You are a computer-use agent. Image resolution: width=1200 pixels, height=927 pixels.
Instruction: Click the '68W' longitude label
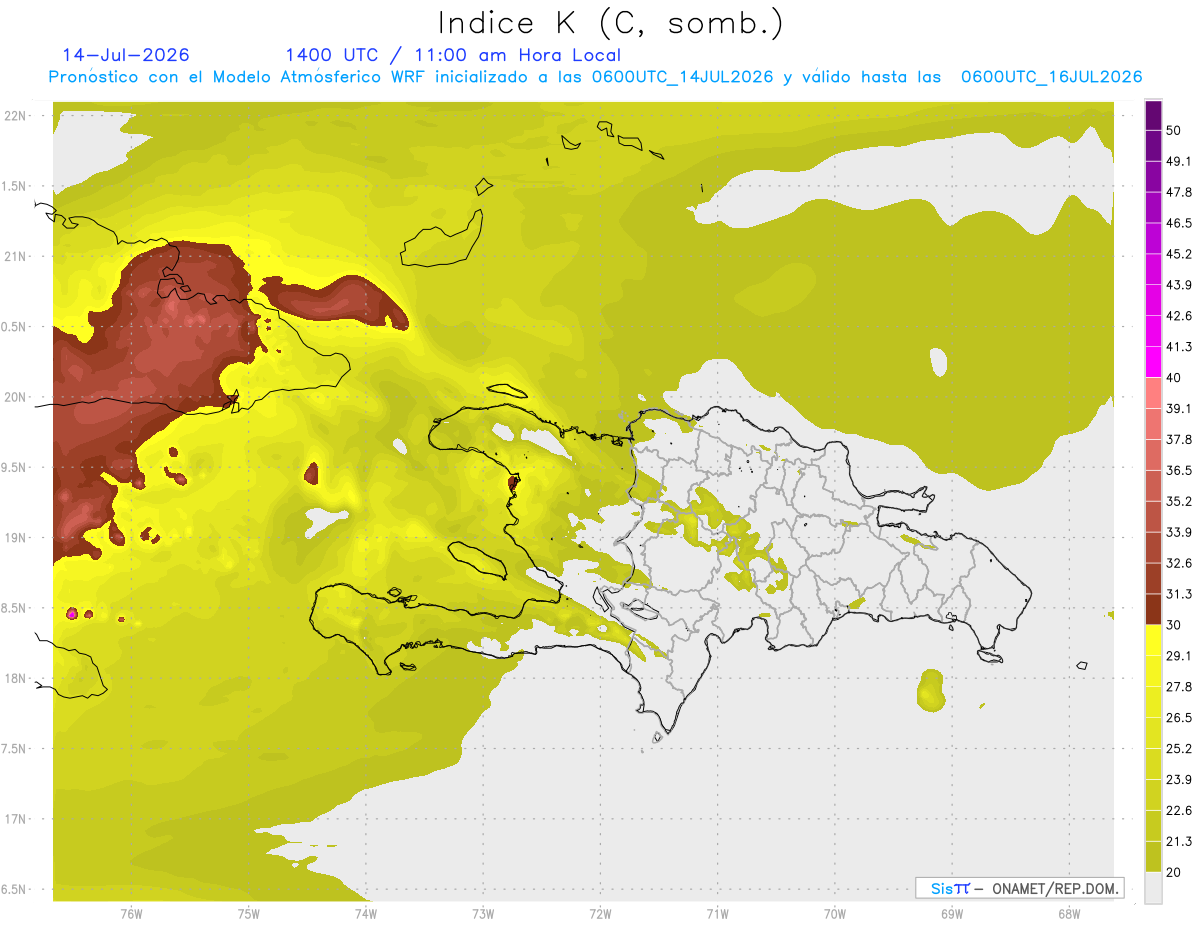(1069, 913)
